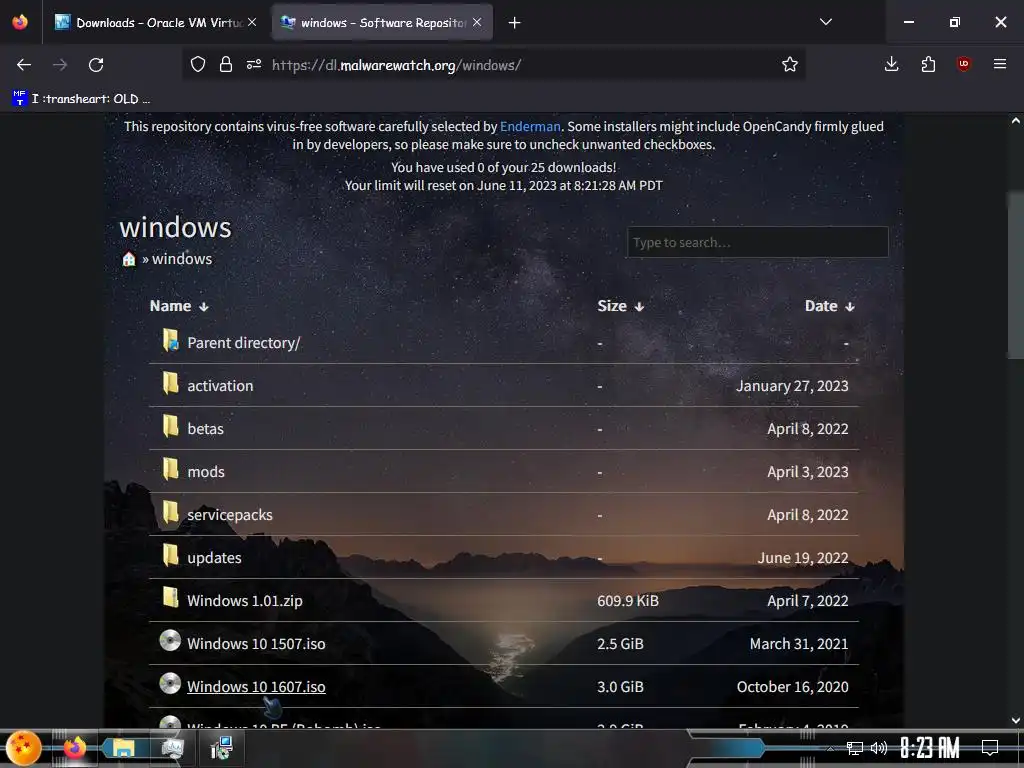Open the transheart OLD bookmark
The image size is (1024, 768).
81,99
